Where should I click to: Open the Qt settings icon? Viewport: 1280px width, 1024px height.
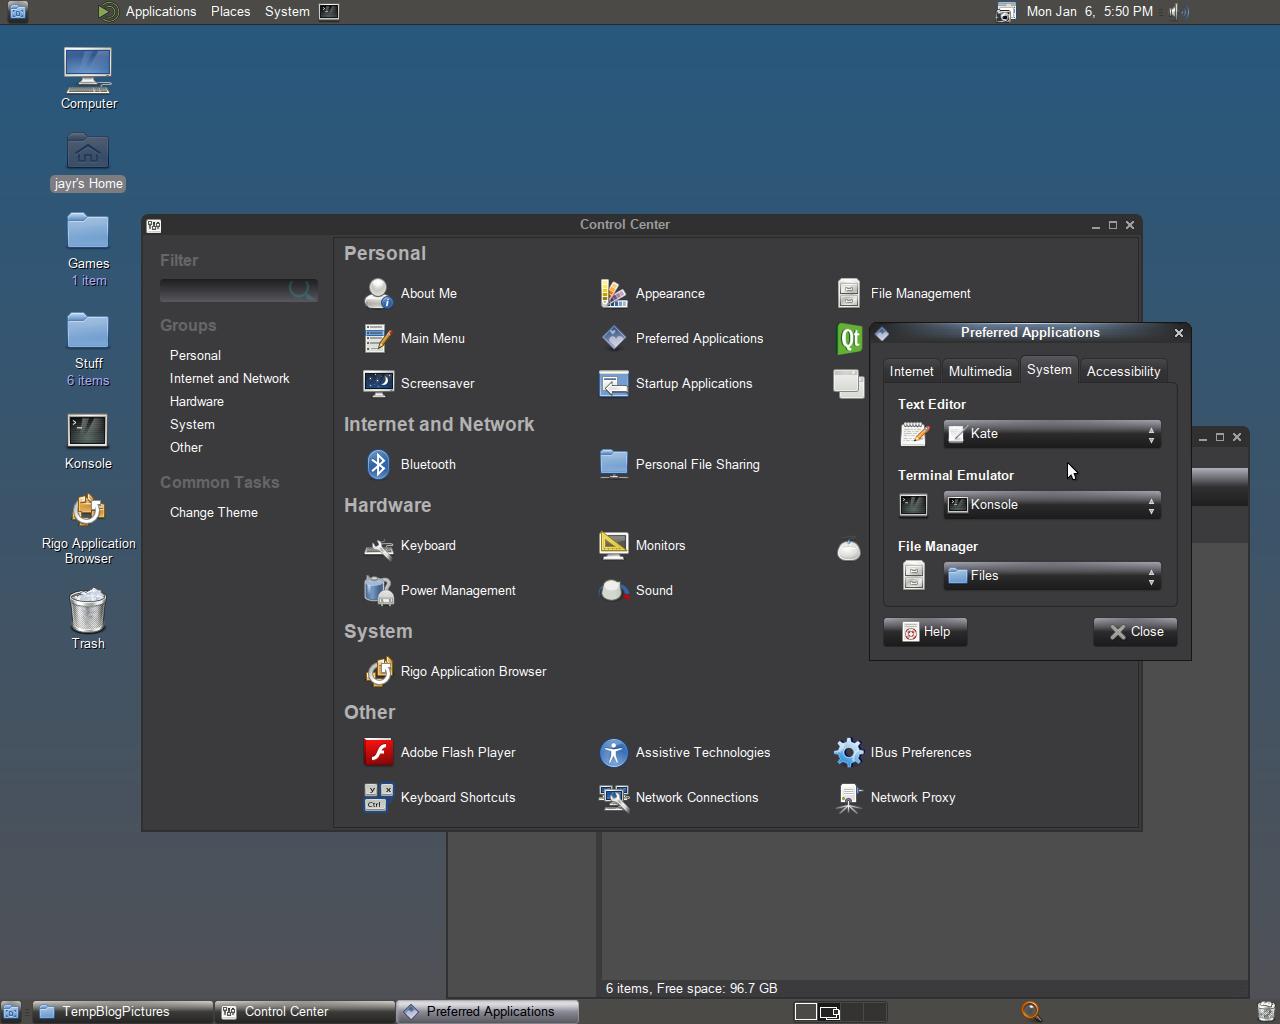pyautogui.click(x=849, y=339)
